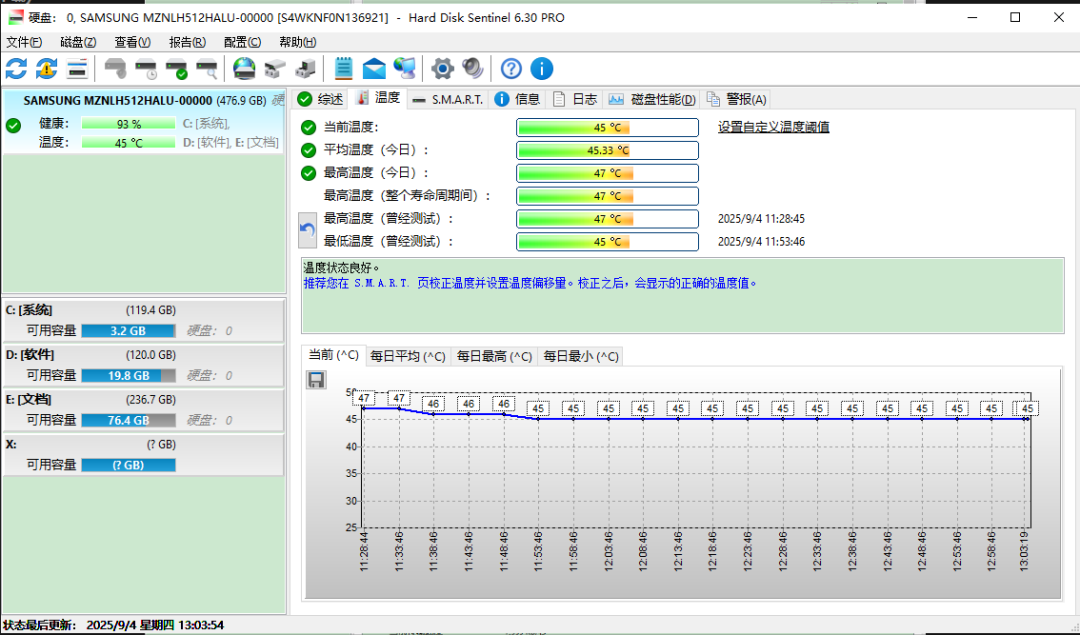This screenshot has width=1080, height=635.
Task: Click the globe with monitor network icon
Action: click(404, 69)
